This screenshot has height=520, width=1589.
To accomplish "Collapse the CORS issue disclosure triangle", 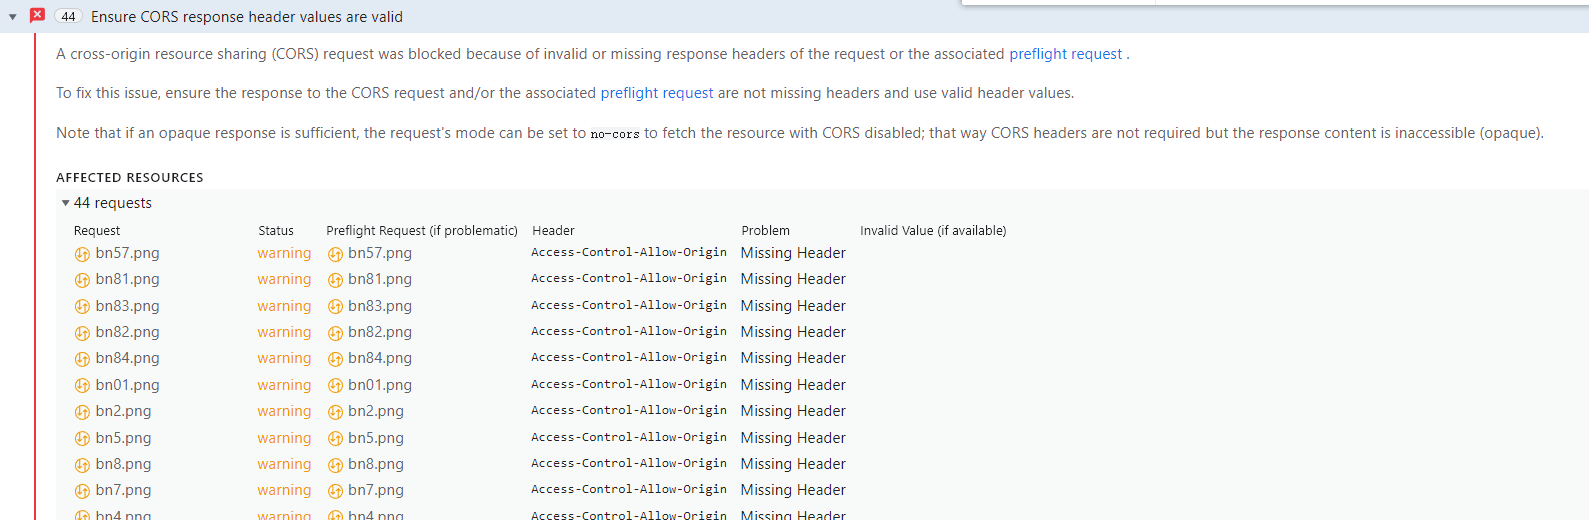I will pos(13,17).
